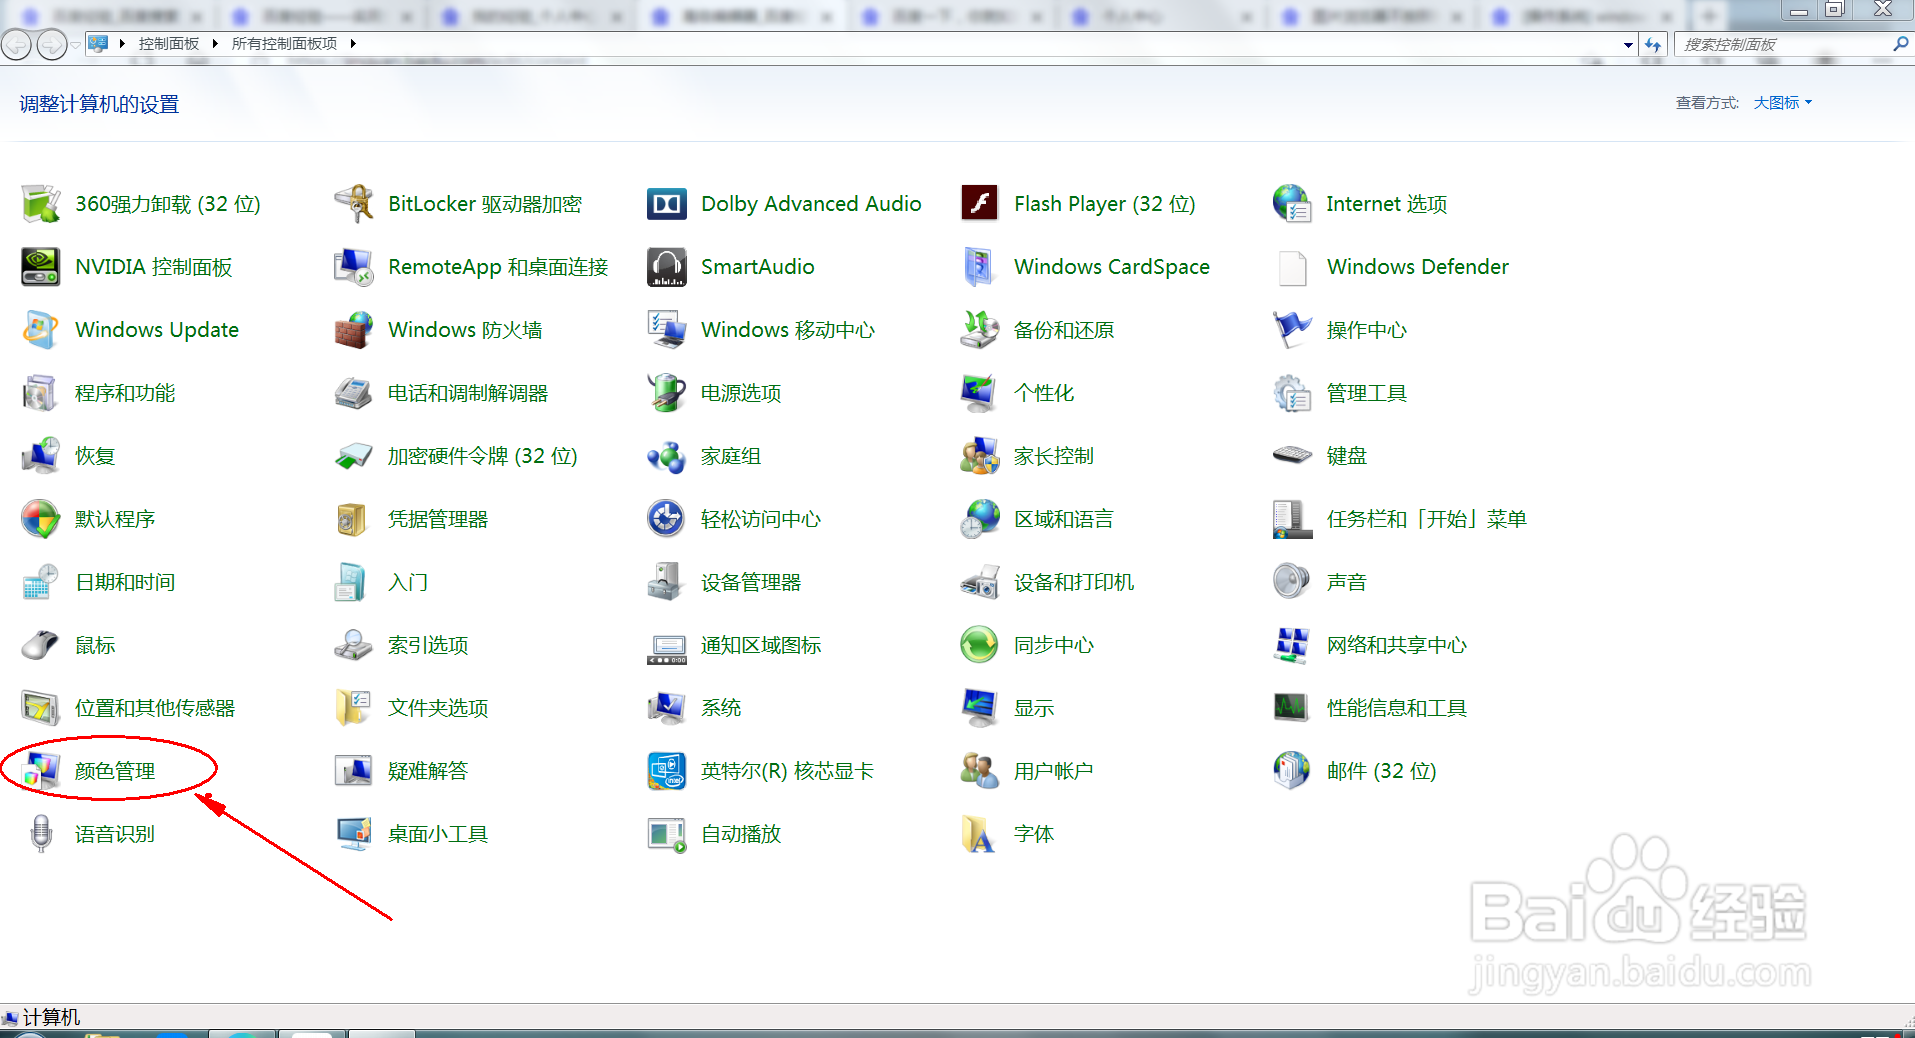
Task: Click the NVIDIA 控制面板 icon
Action: pyautogui.click(x=41, y=267)
